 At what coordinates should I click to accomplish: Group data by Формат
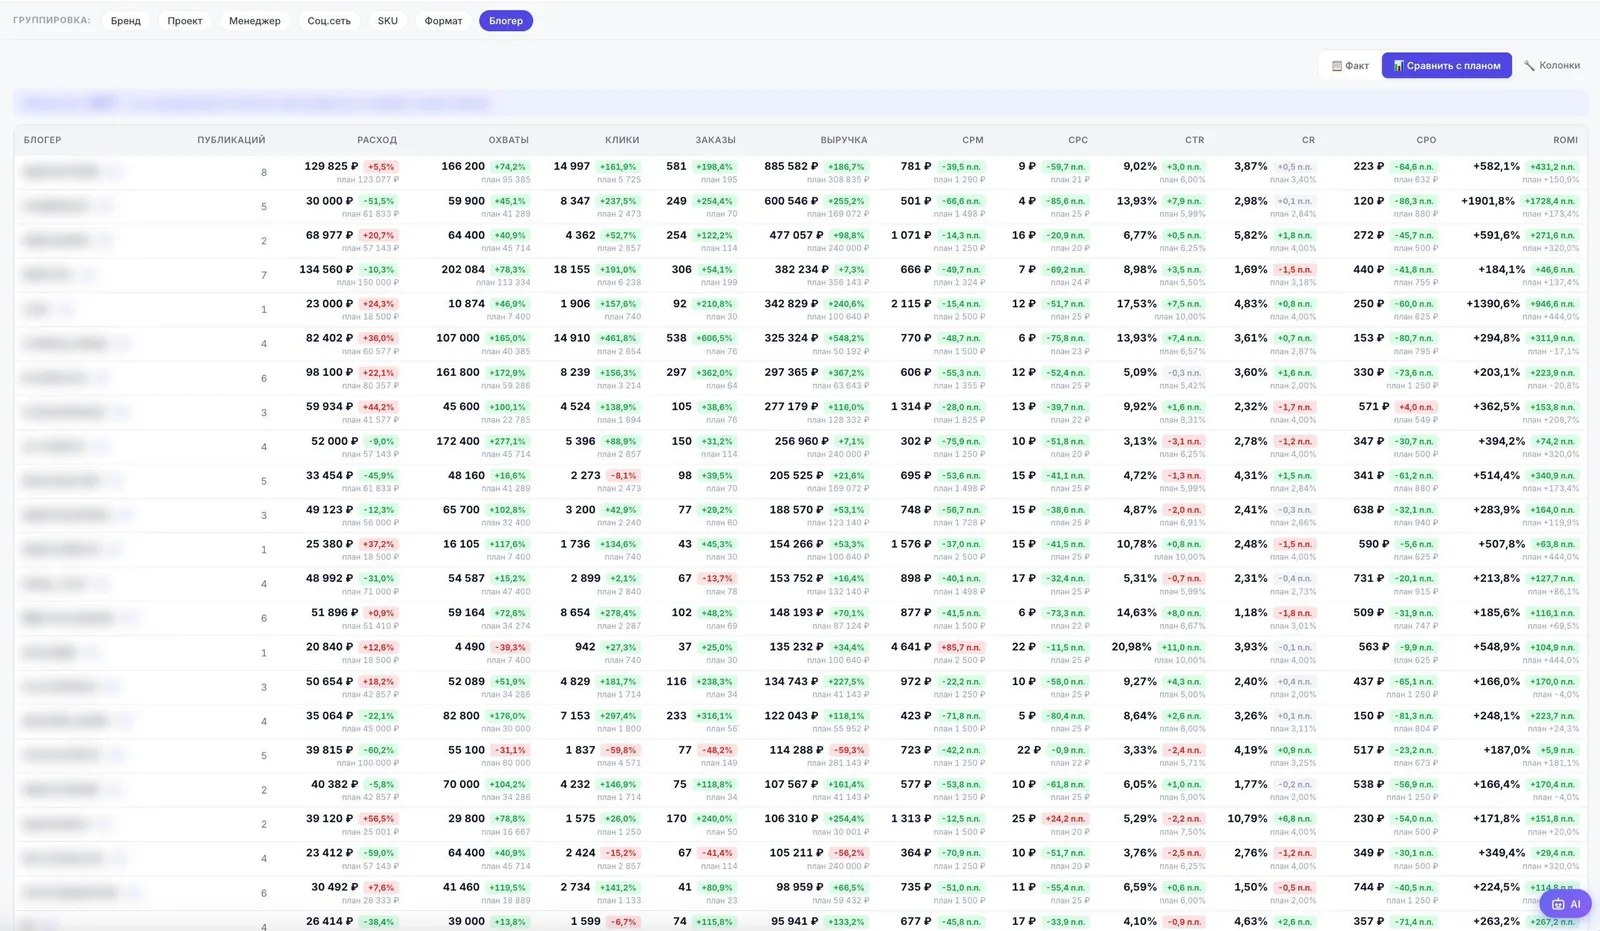pyautogui.click(x=443, y=21)
